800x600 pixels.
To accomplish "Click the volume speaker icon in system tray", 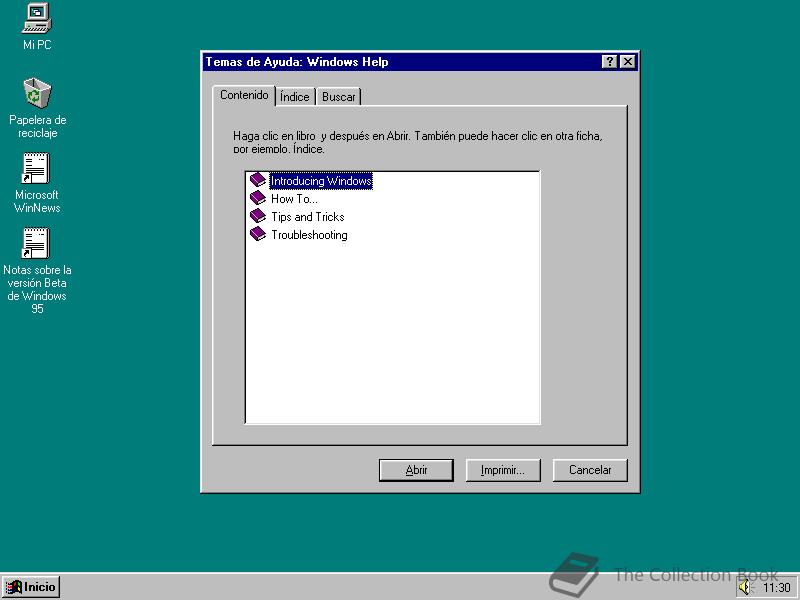I will point(745,587).
